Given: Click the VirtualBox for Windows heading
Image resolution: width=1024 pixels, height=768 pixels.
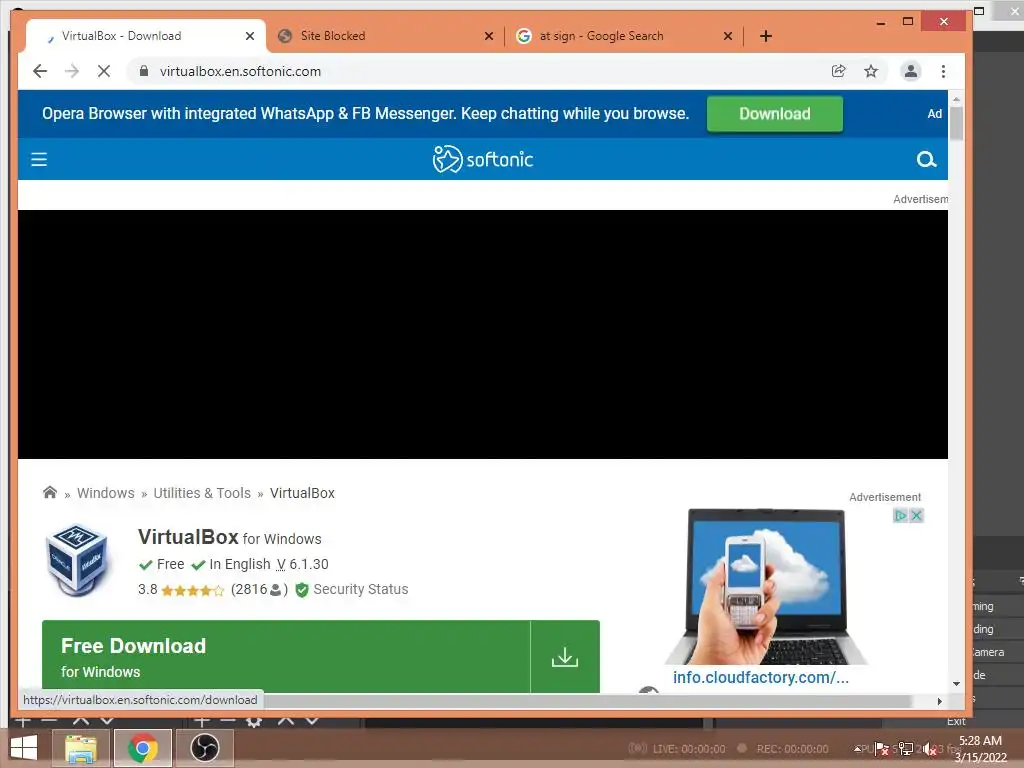Looking at the screenshot, I should point(230,537).
